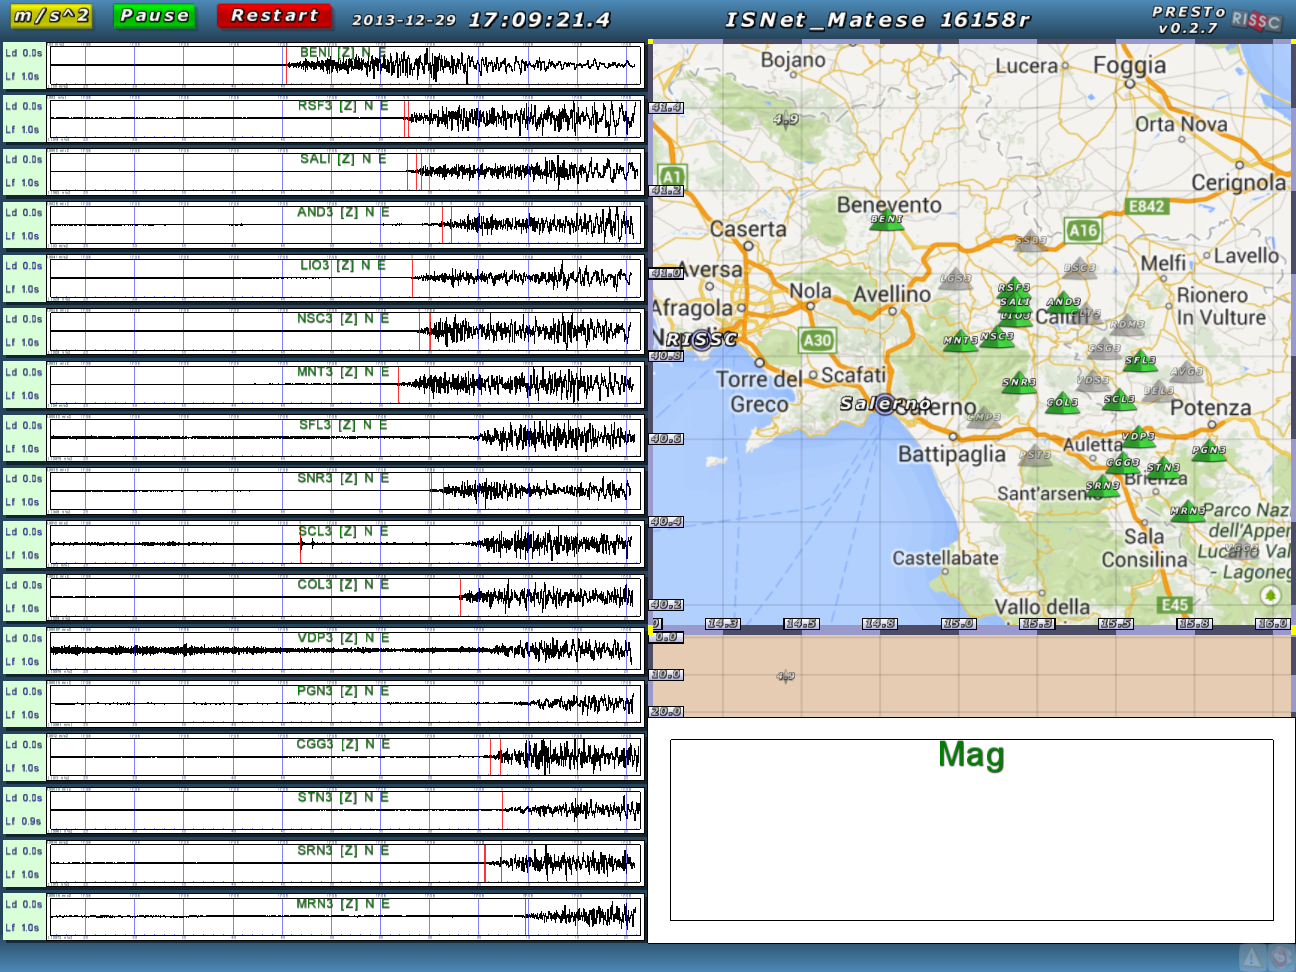
Task: Select the CGG3 [Z] N E waveform label
Action: coord(344,744)
